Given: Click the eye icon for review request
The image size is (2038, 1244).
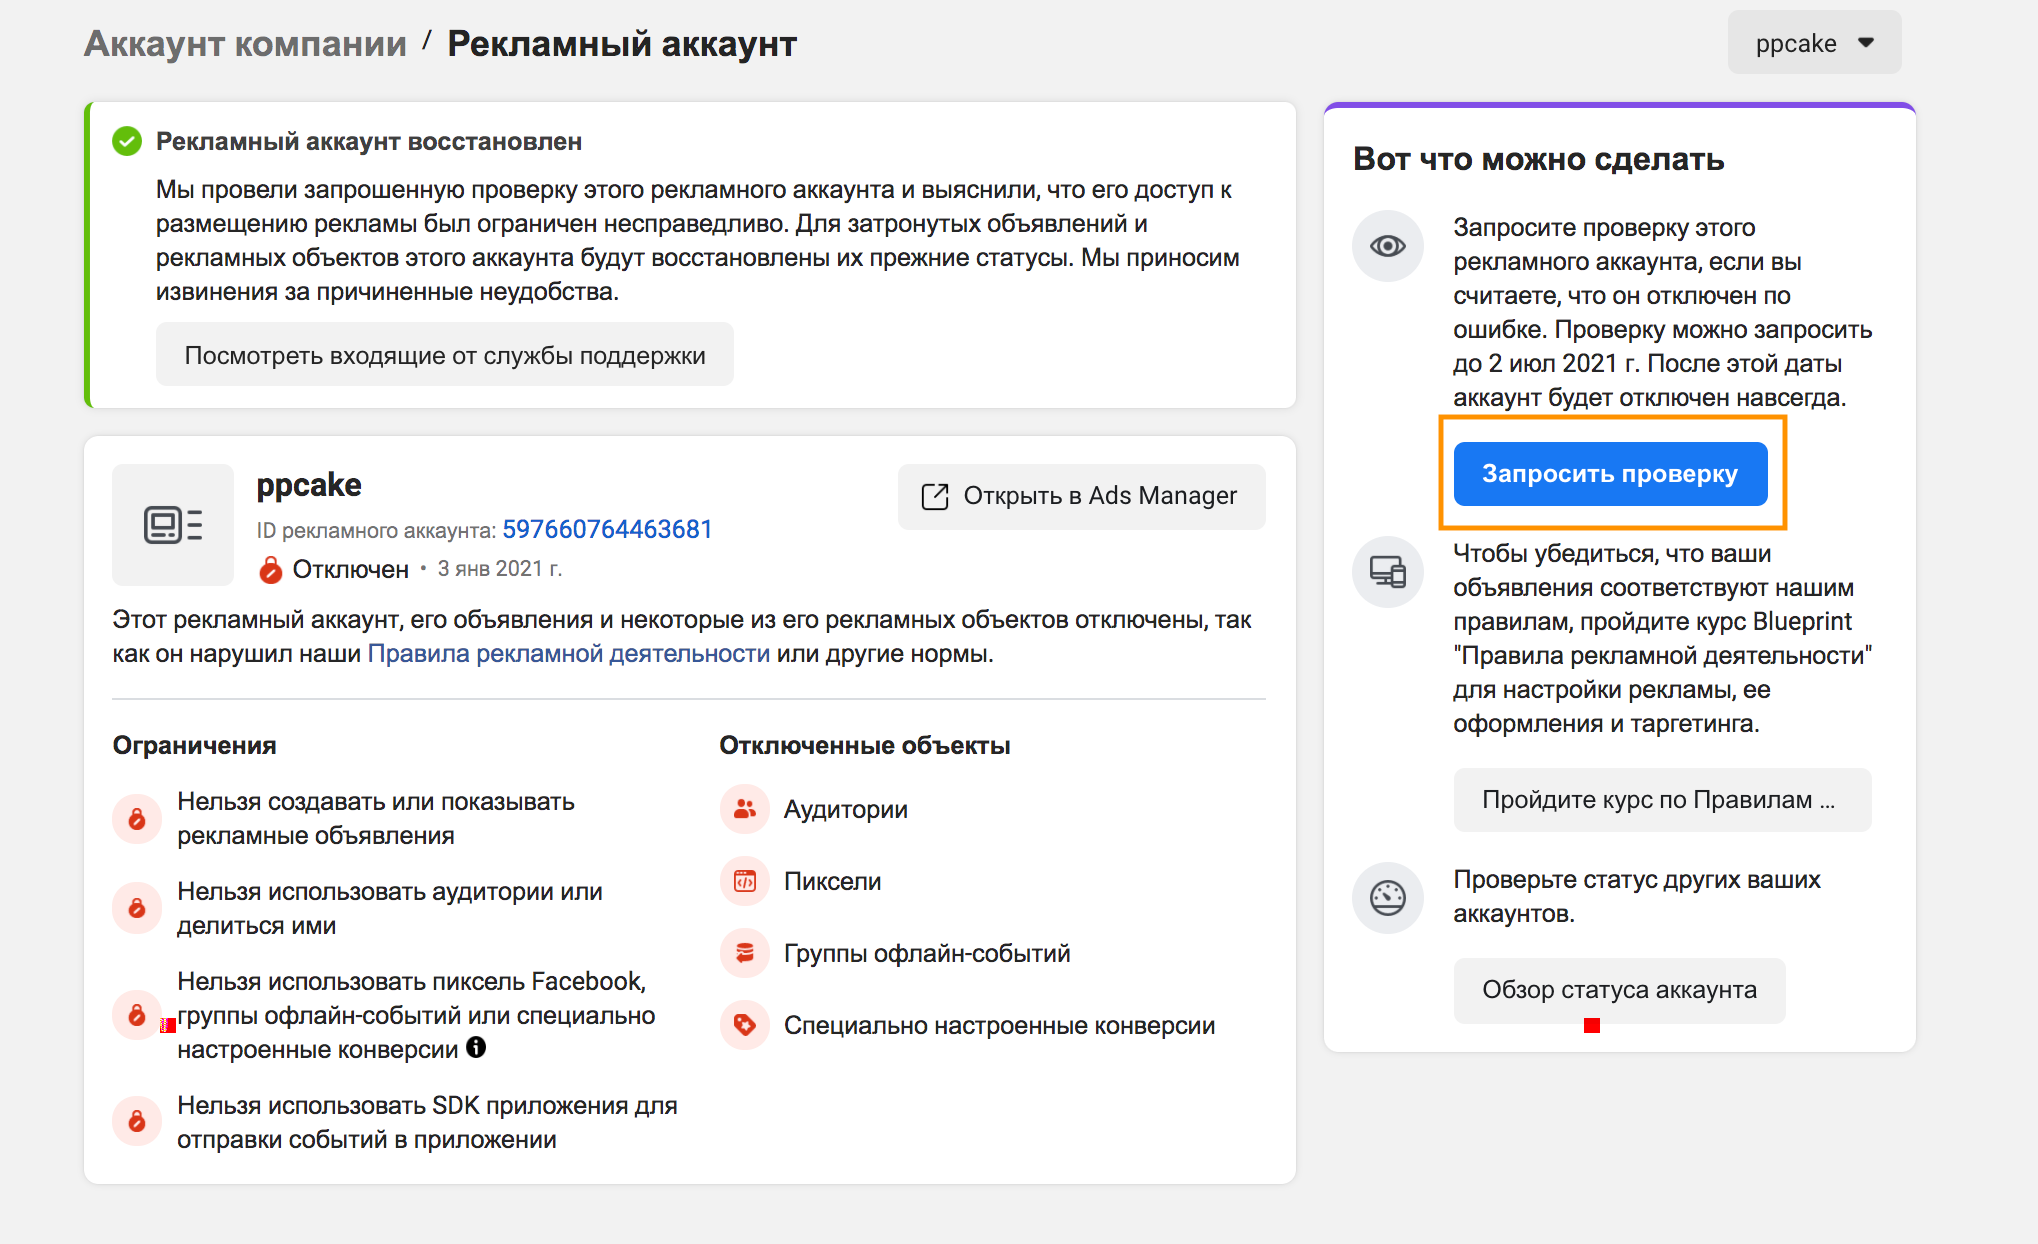Looking at the screenshot, I should (1388, 246).
